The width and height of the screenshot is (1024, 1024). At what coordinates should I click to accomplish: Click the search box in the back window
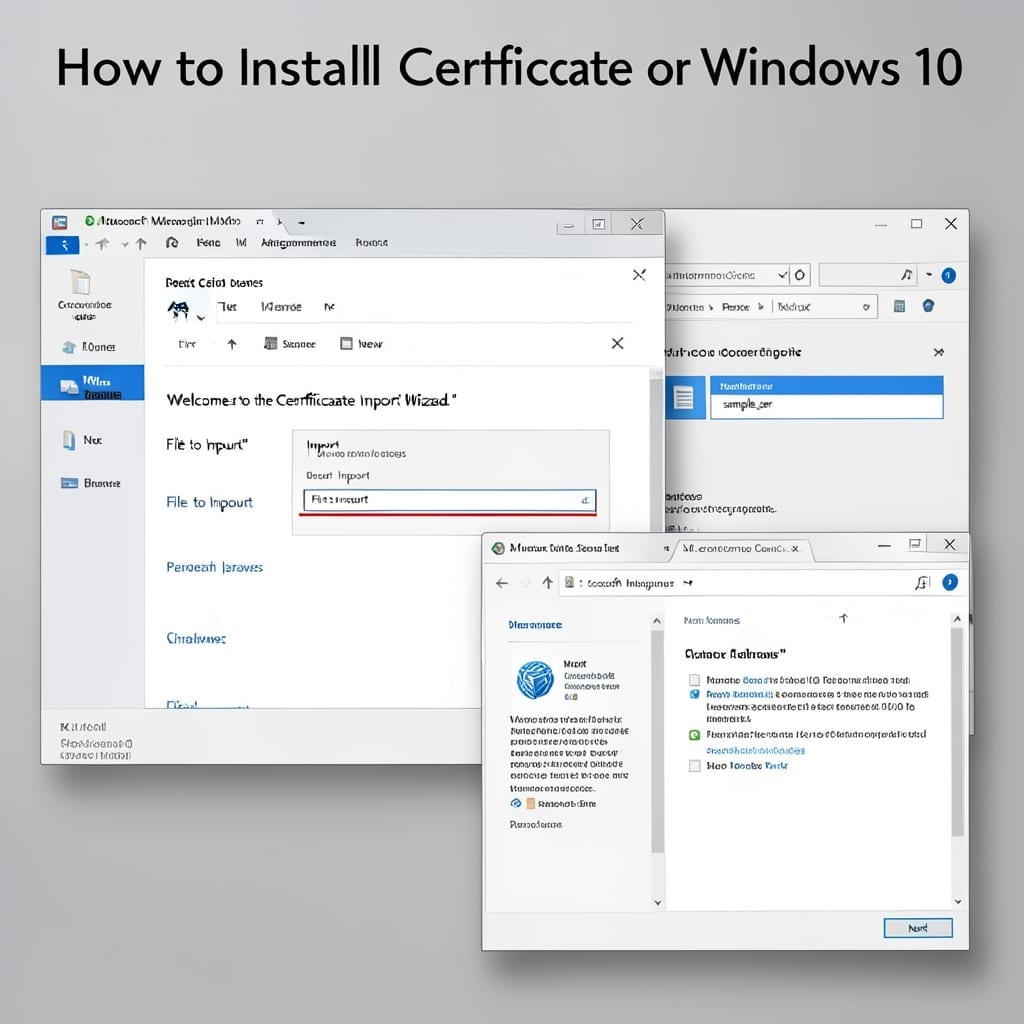(x=870, y=275)
